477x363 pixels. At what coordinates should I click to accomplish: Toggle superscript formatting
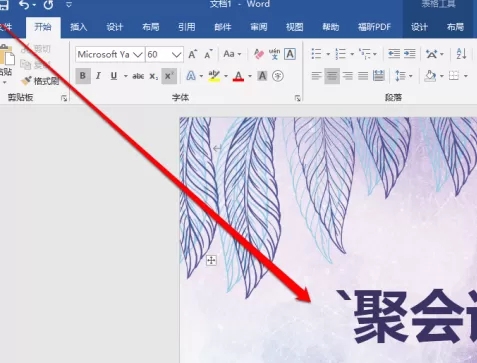tap(169, 76)
